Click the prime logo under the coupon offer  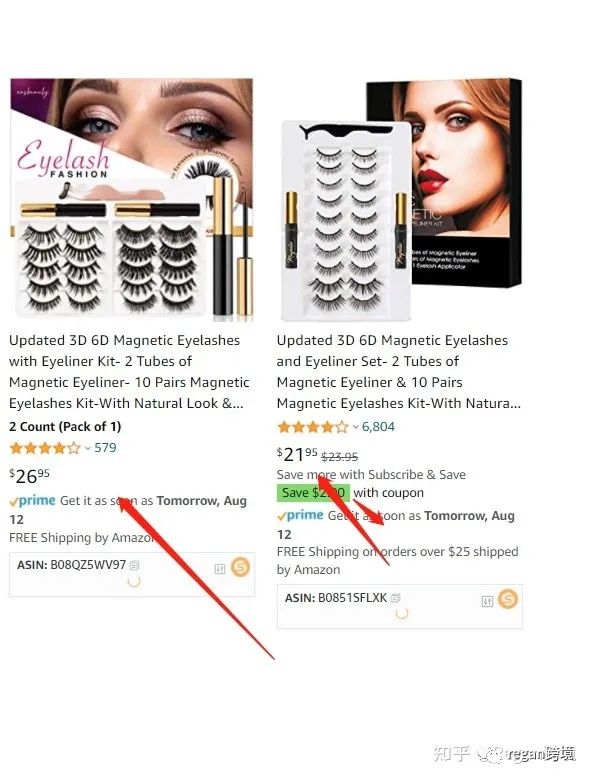pos(300,515)
